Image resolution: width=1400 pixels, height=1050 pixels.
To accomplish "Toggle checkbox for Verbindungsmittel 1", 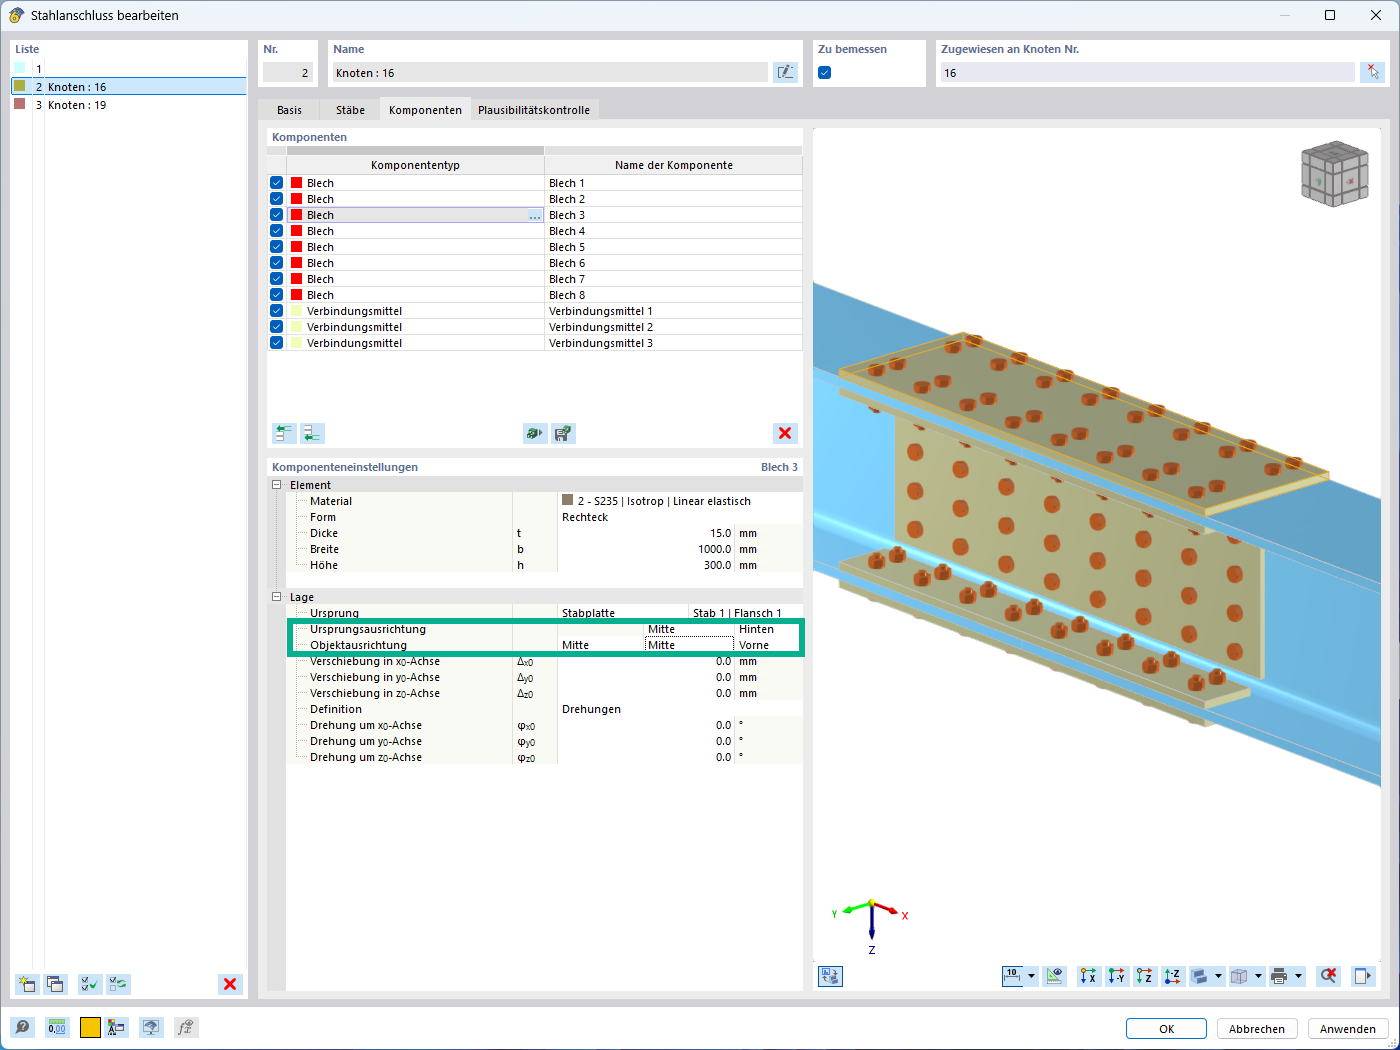I will [277, 311].
